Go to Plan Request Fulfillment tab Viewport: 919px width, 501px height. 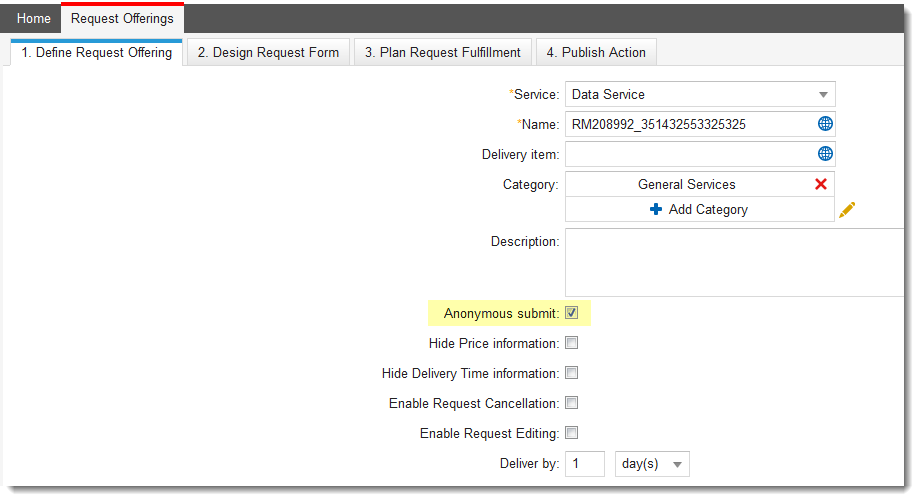pyautogui.click(x=442, y=52)
